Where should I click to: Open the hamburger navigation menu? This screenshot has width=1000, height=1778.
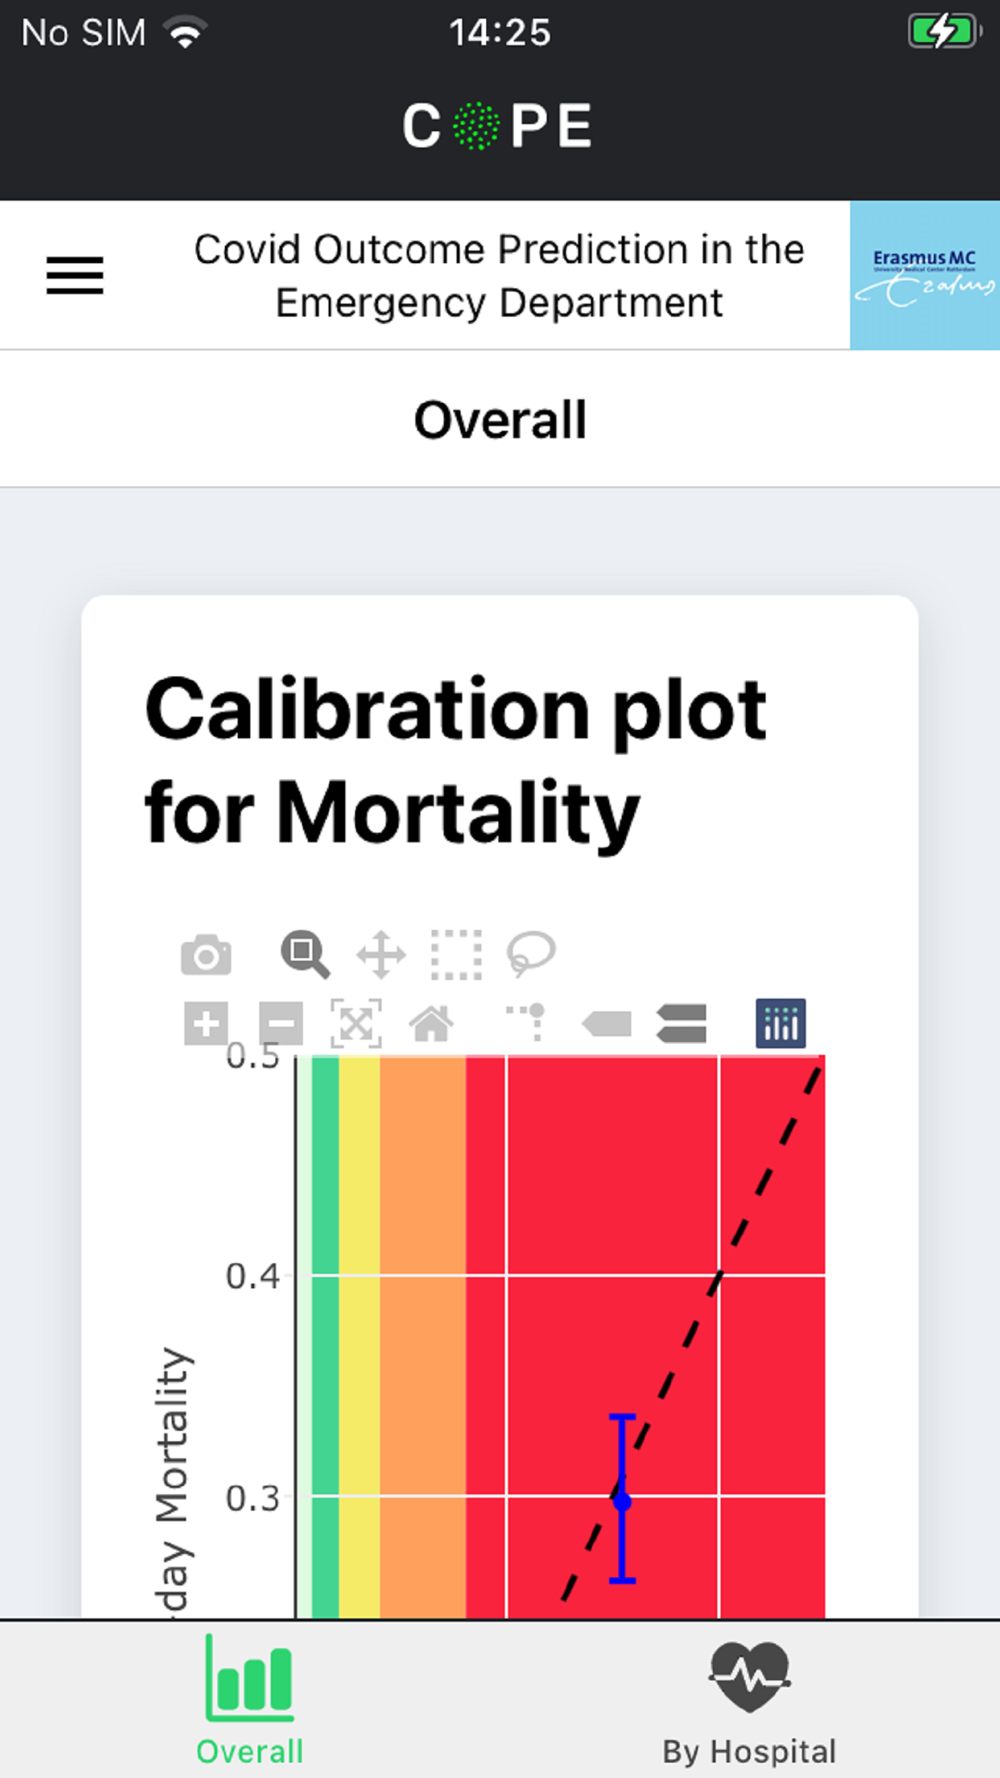click(x=75, y=275)
